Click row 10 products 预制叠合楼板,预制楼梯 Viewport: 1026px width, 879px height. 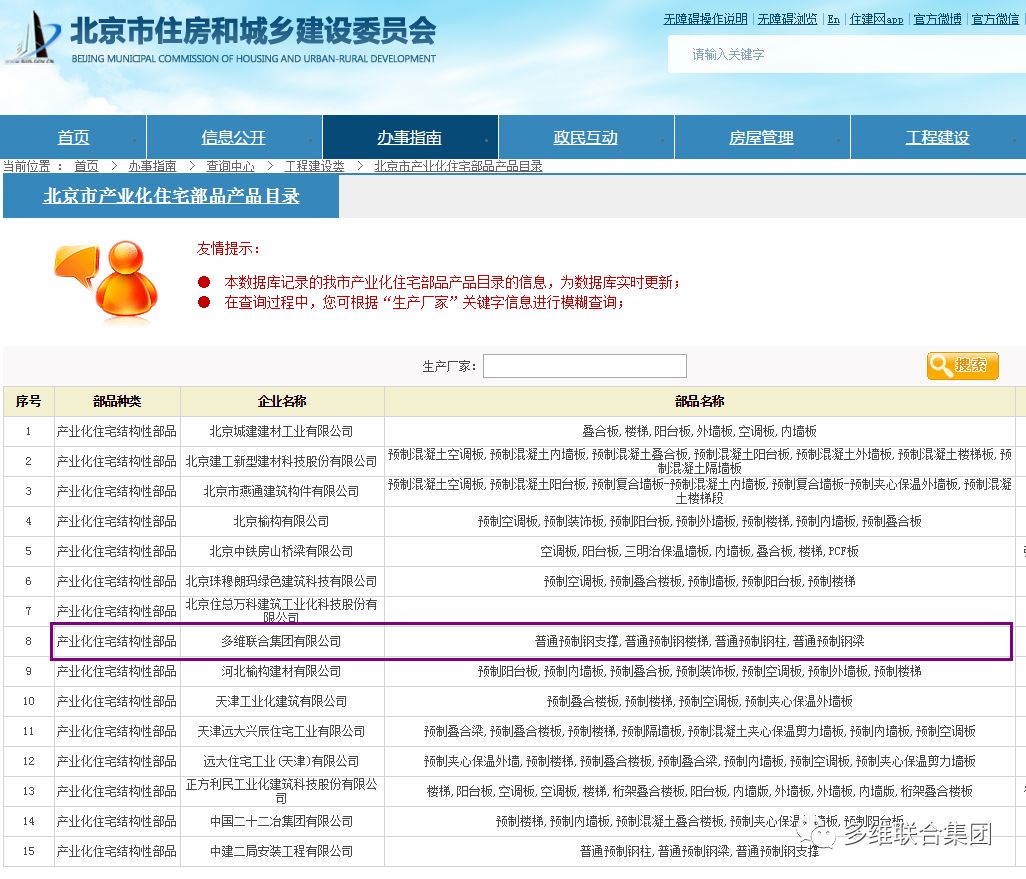(x=699, y=701)
